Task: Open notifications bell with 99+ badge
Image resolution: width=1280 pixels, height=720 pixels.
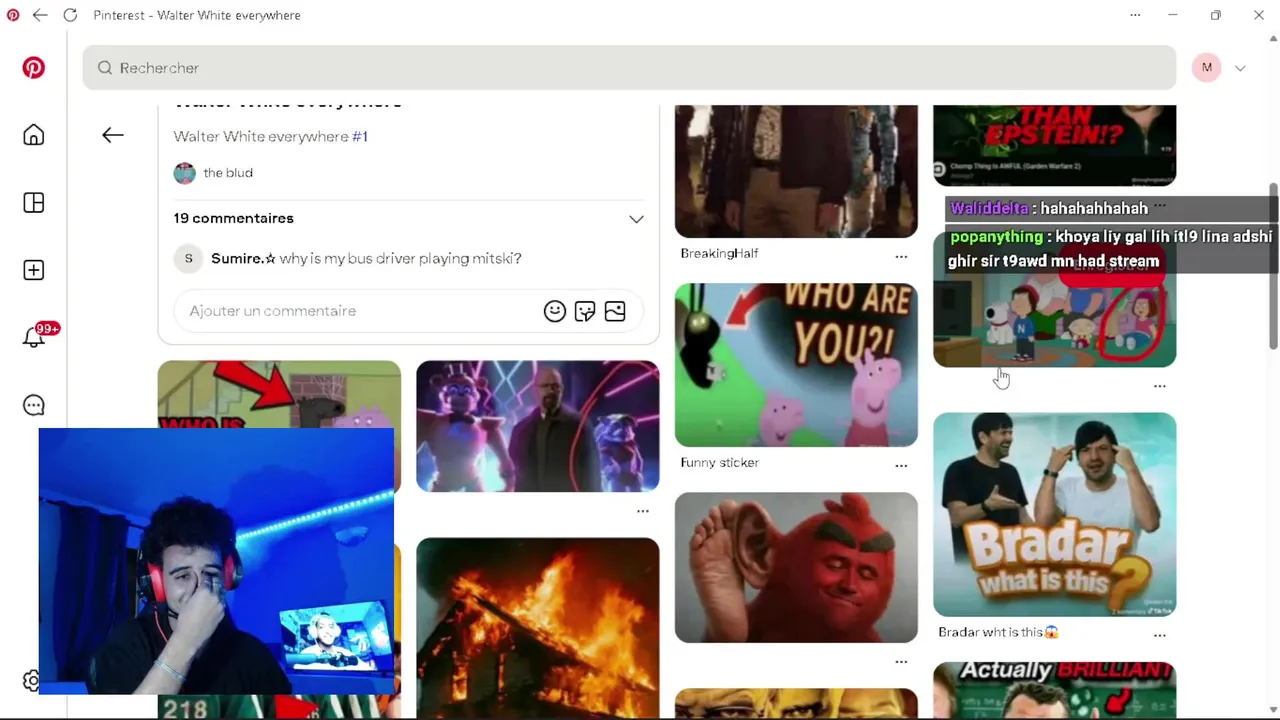Action: click(34, 337)
